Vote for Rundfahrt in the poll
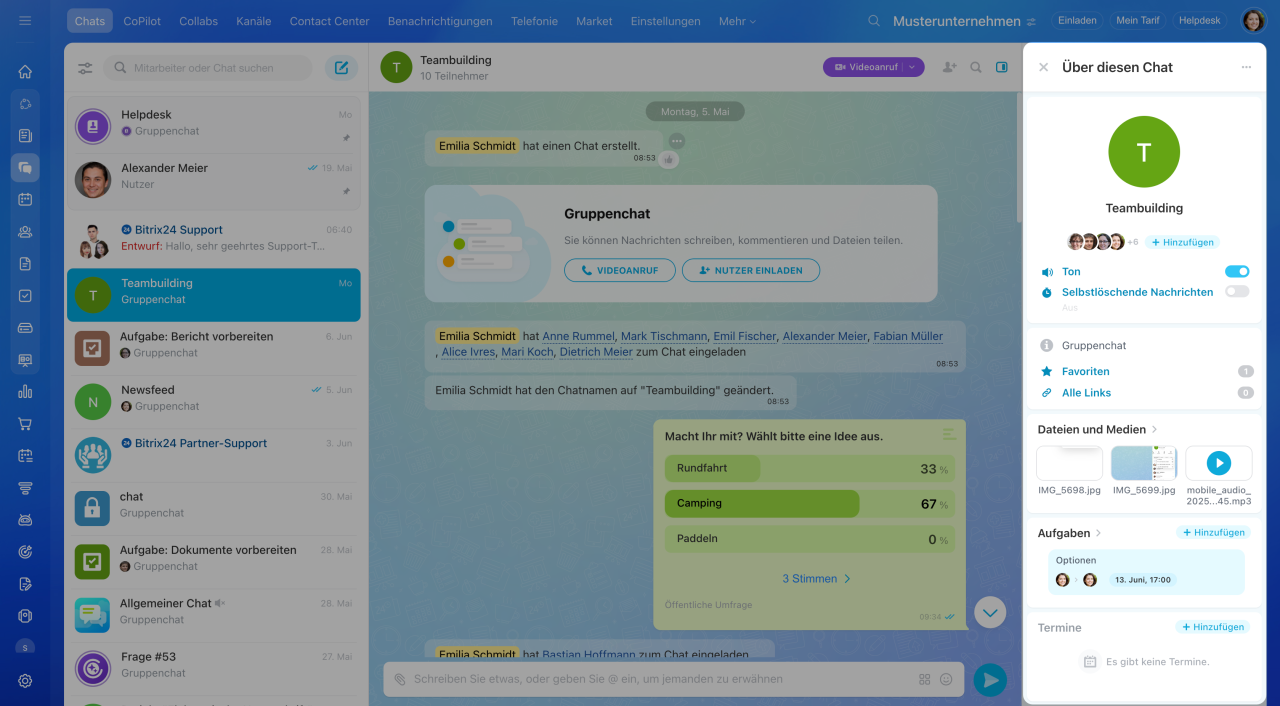 click(x=809, y=468)
